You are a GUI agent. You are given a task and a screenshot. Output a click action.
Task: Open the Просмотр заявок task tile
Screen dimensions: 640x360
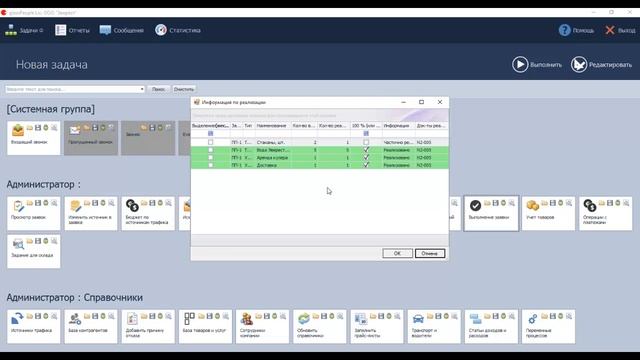[33, 213]
